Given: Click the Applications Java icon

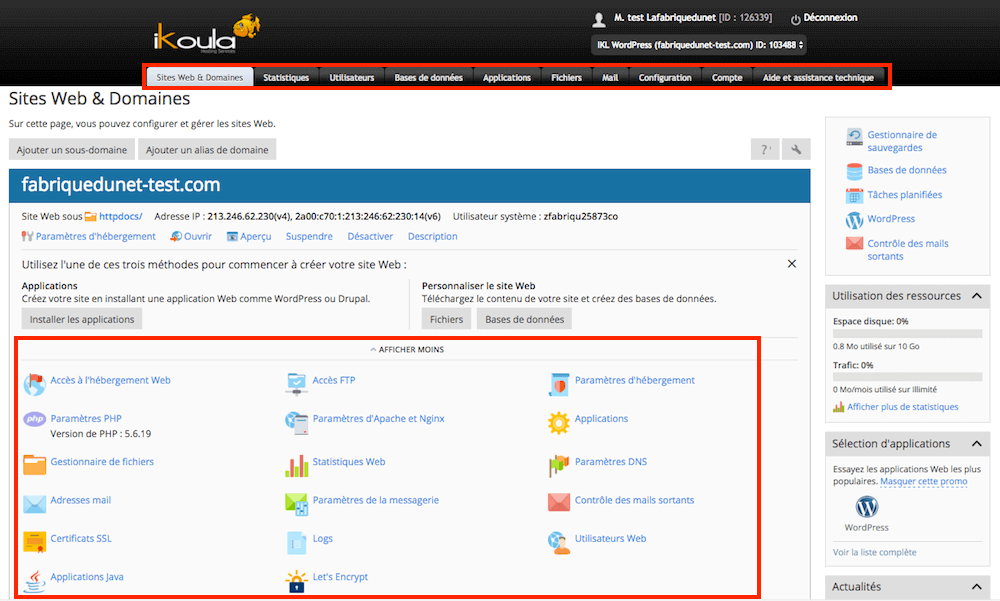Looking at the screenshot, I should 35,578.
